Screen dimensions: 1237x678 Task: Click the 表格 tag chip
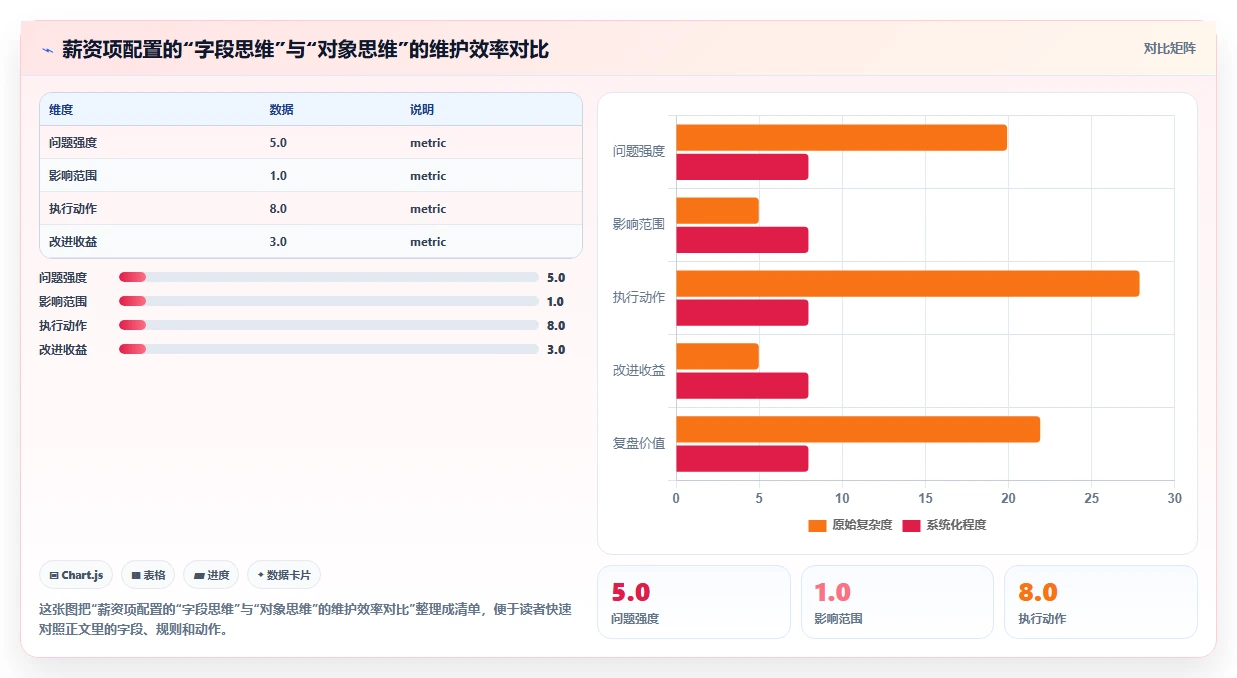point(148,575)
